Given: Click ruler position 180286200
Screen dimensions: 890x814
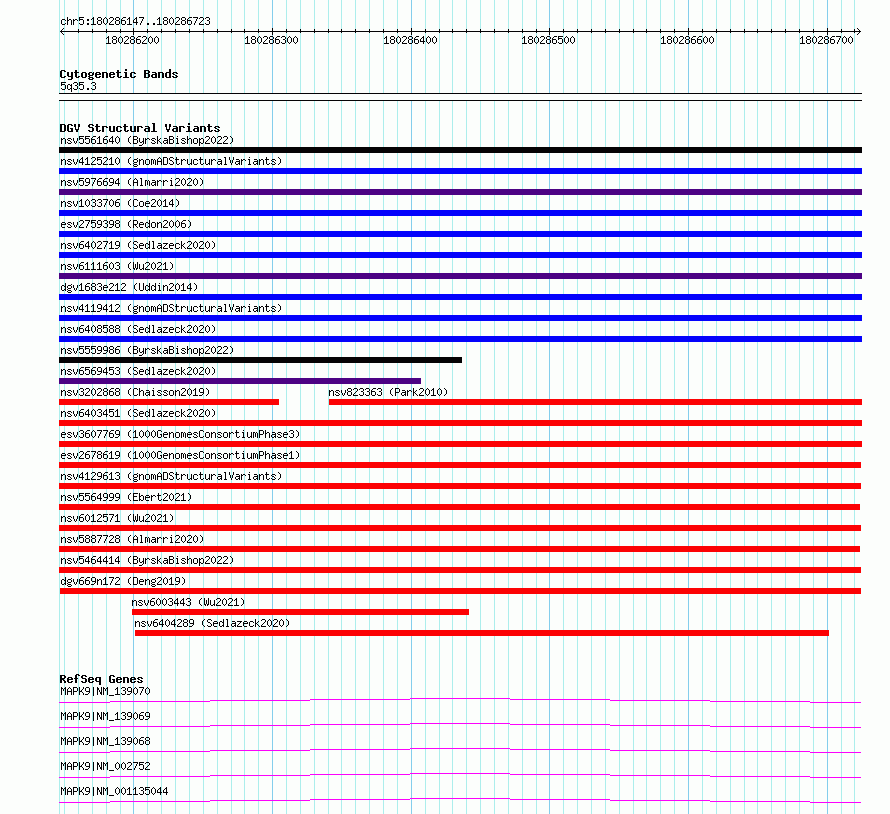Looking at the screenshot, I should click(x=132, y=40).
